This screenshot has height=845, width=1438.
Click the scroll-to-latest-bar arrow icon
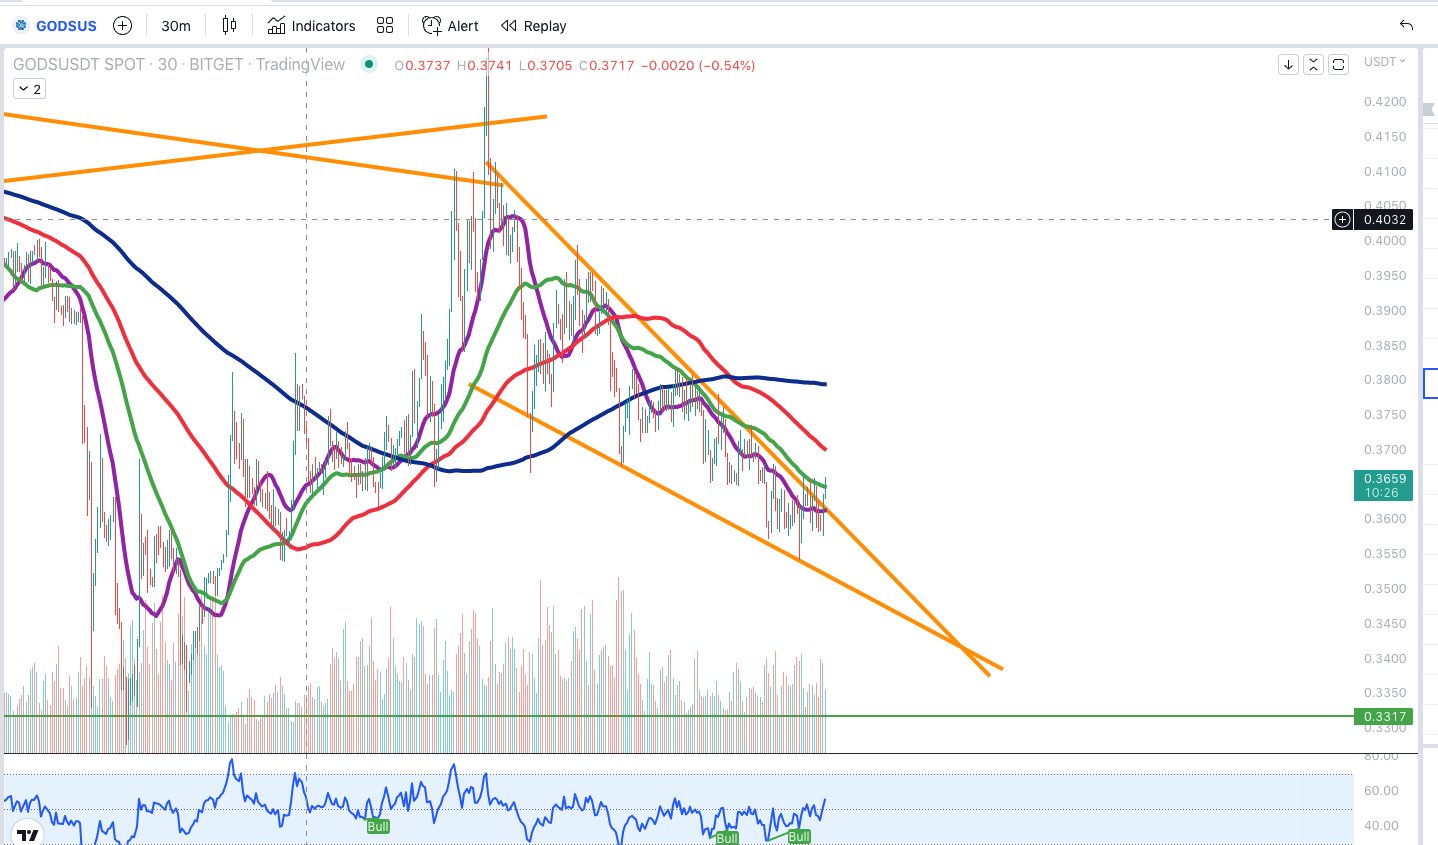pyautogui.click(x=1287, y=63)
